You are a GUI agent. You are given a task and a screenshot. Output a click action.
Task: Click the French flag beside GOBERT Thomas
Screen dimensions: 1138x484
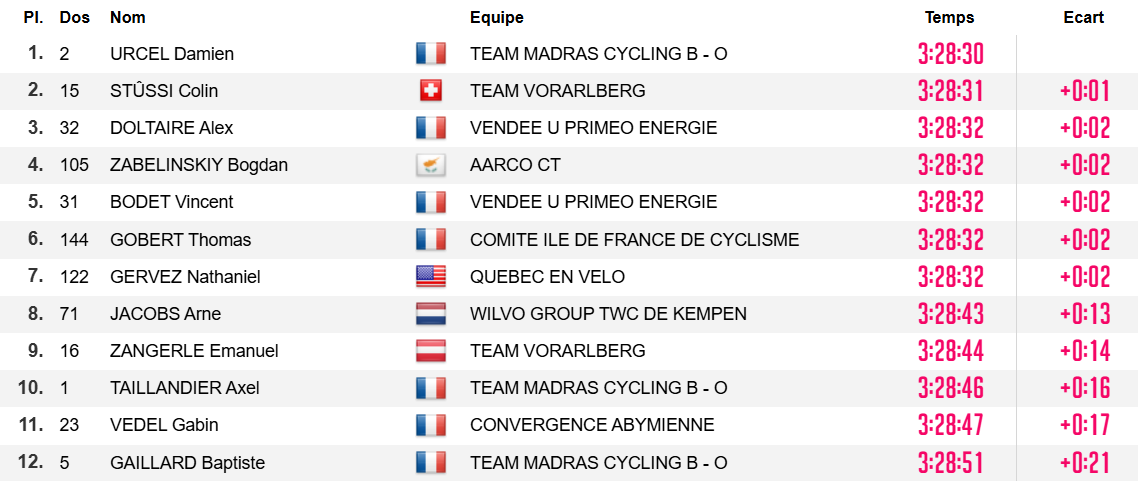pos(430,239)
